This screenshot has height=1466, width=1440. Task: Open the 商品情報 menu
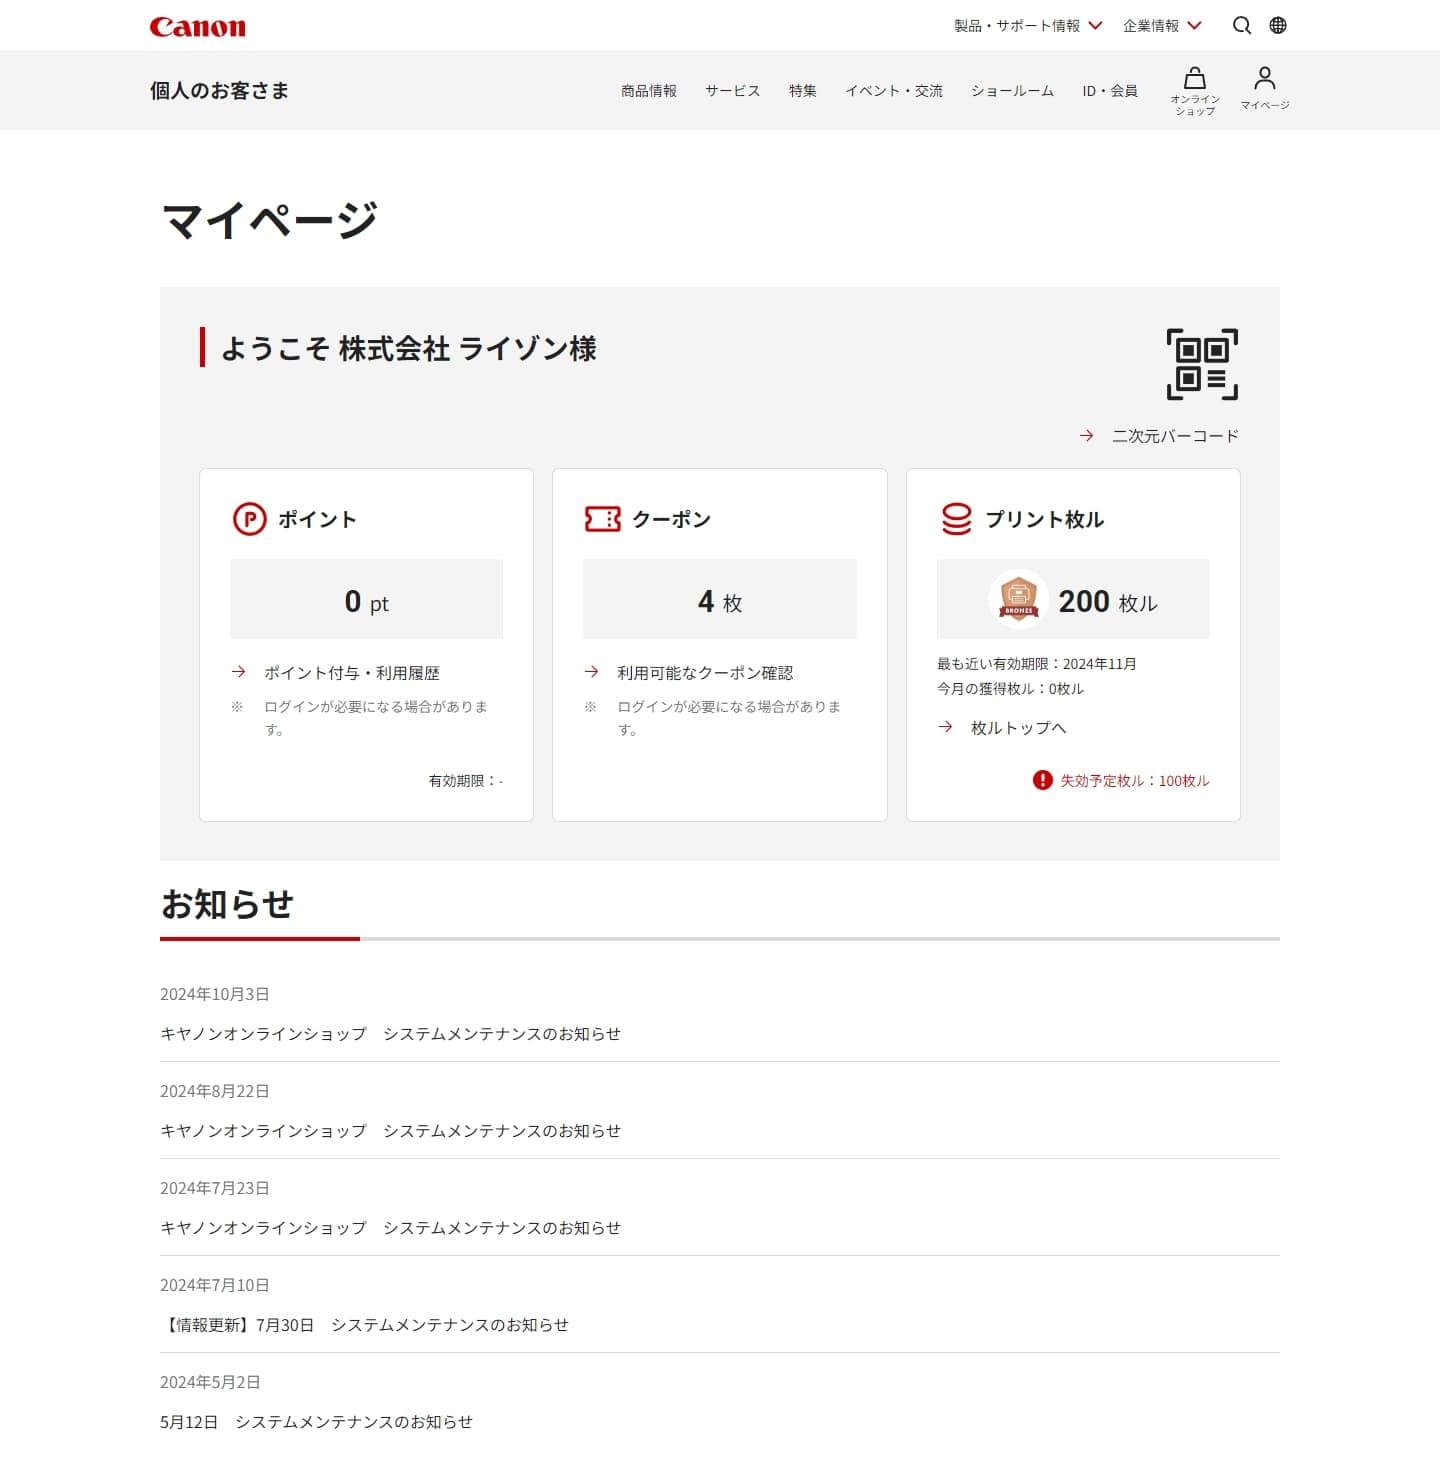648,91
